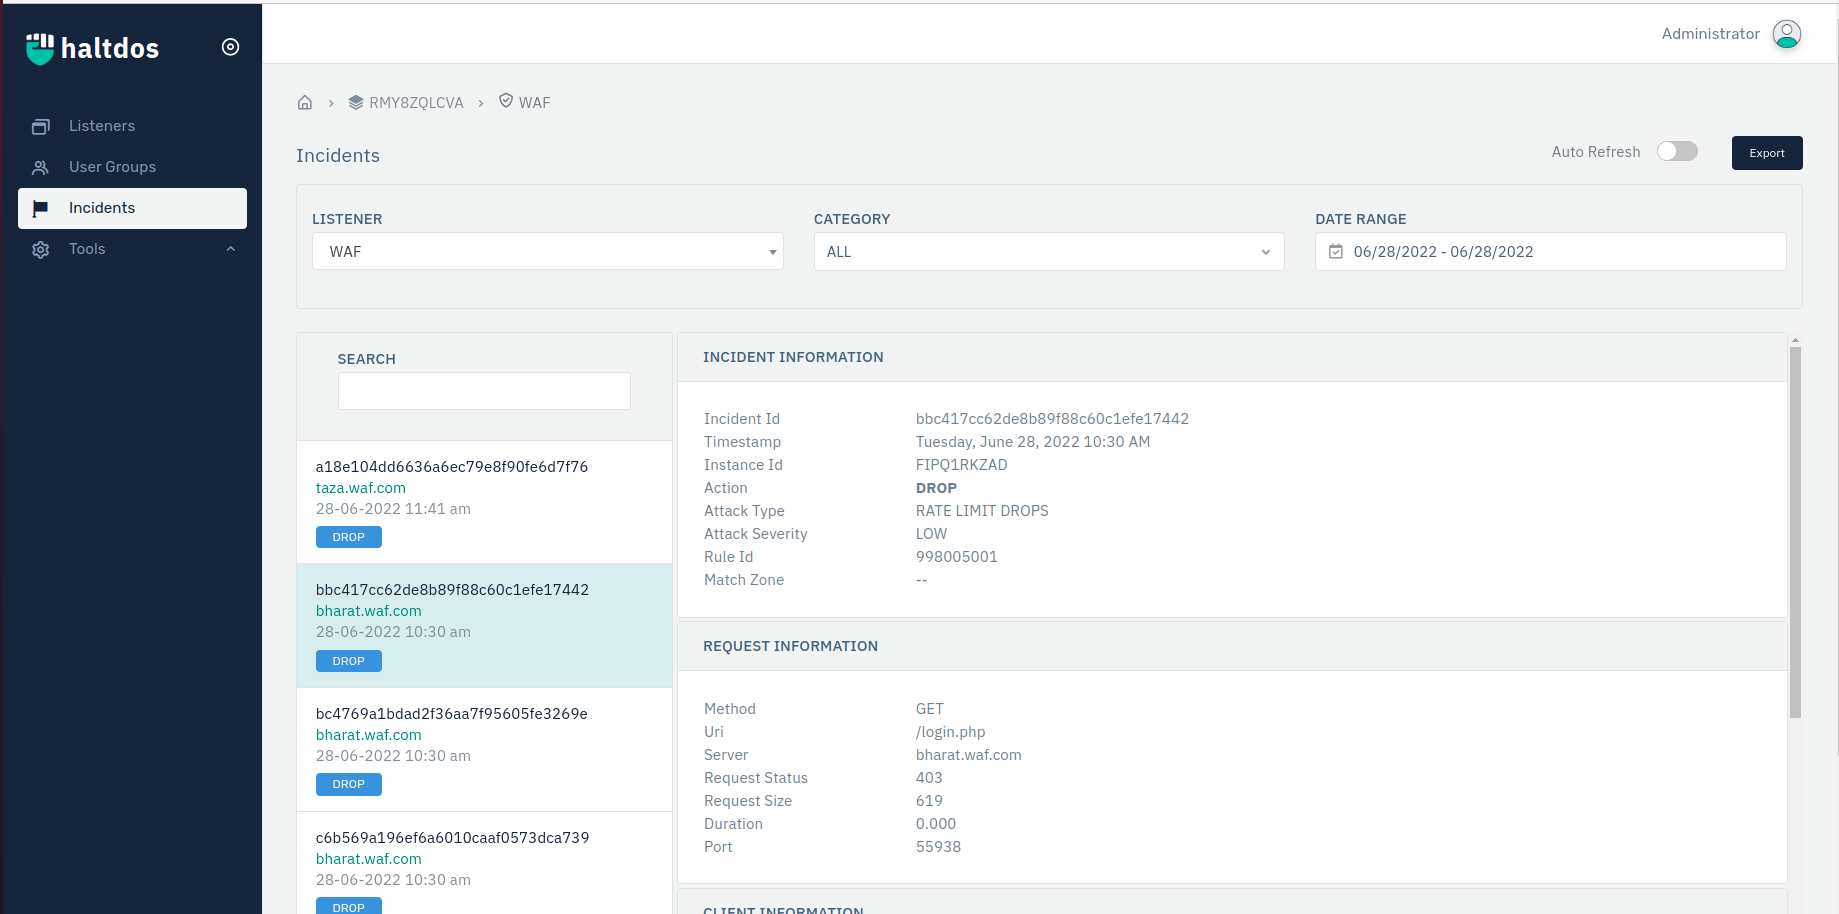Click DROP badge for incident bbc417cc62de8b89f88c60c1efe17442
1839x914 pixels.
tap(349, 661)
